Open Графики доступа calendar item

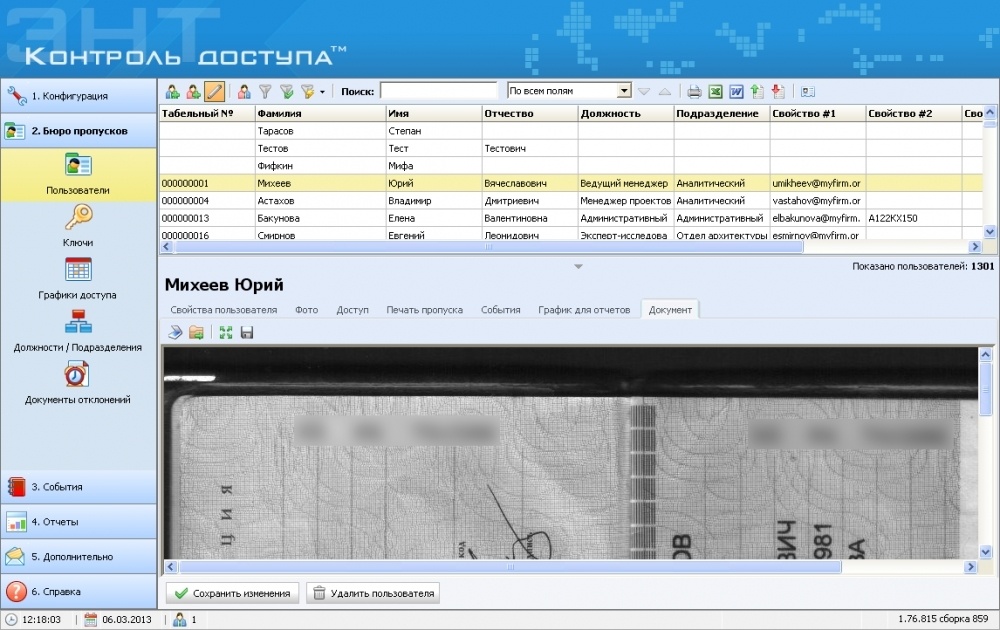tap(77, 279)
